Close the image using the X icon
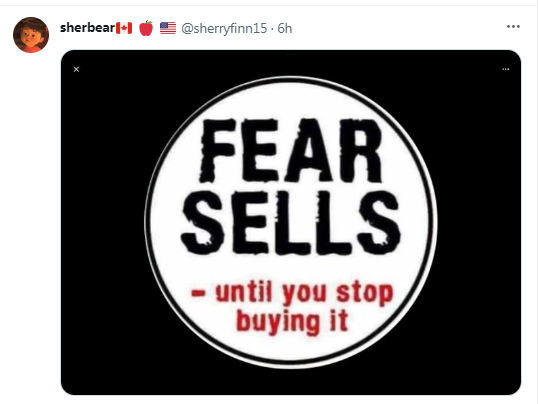 click(x=76, y=69)
